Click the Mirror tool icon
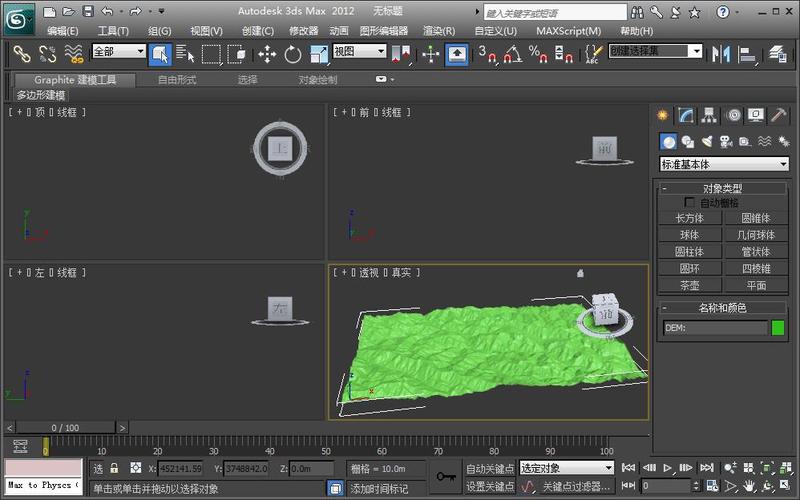The width and height of the screenshot is (800, 500). (721, 54)
